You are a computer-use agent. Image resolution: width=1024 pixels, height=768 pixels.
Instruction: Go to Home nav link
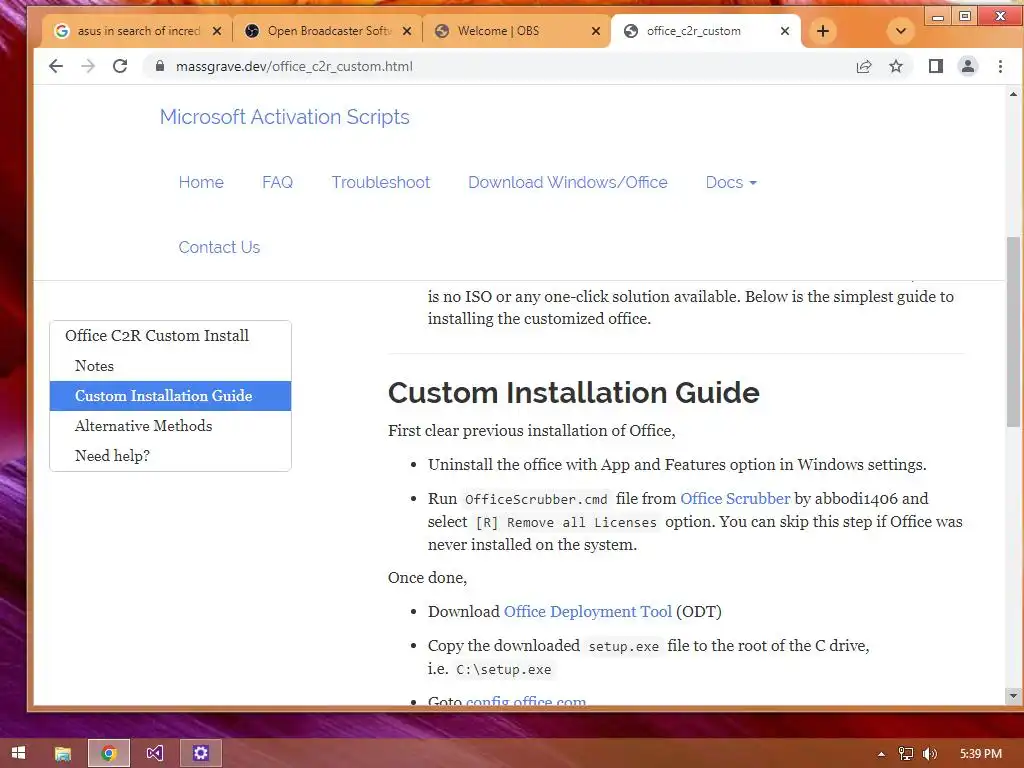201,182
